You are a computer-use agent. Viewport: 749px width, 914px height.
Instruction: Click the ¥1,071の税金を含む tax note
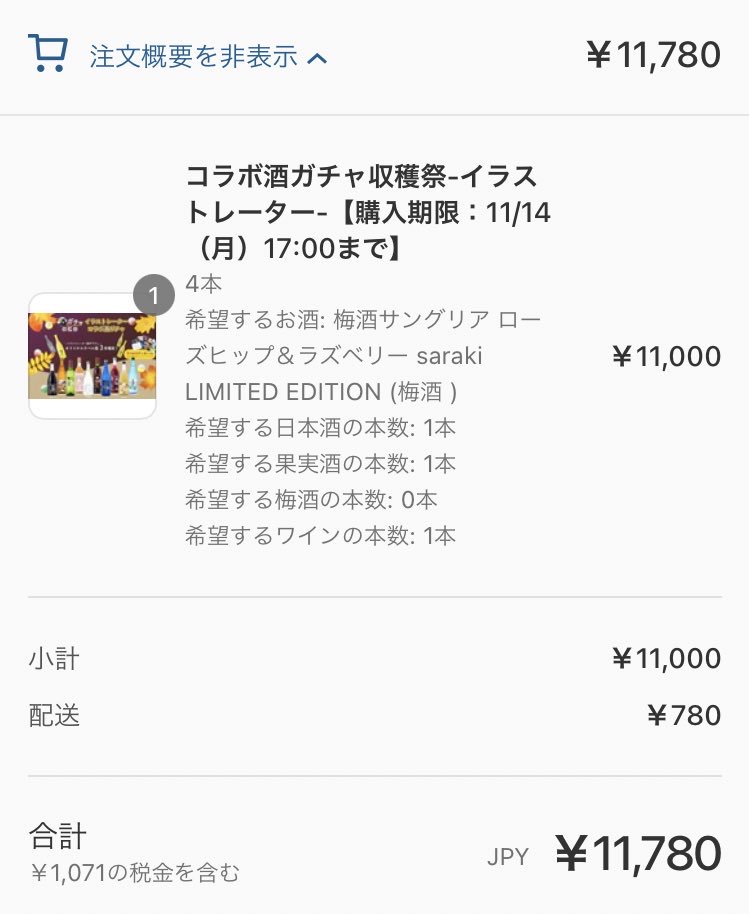(x=134, y=873)
